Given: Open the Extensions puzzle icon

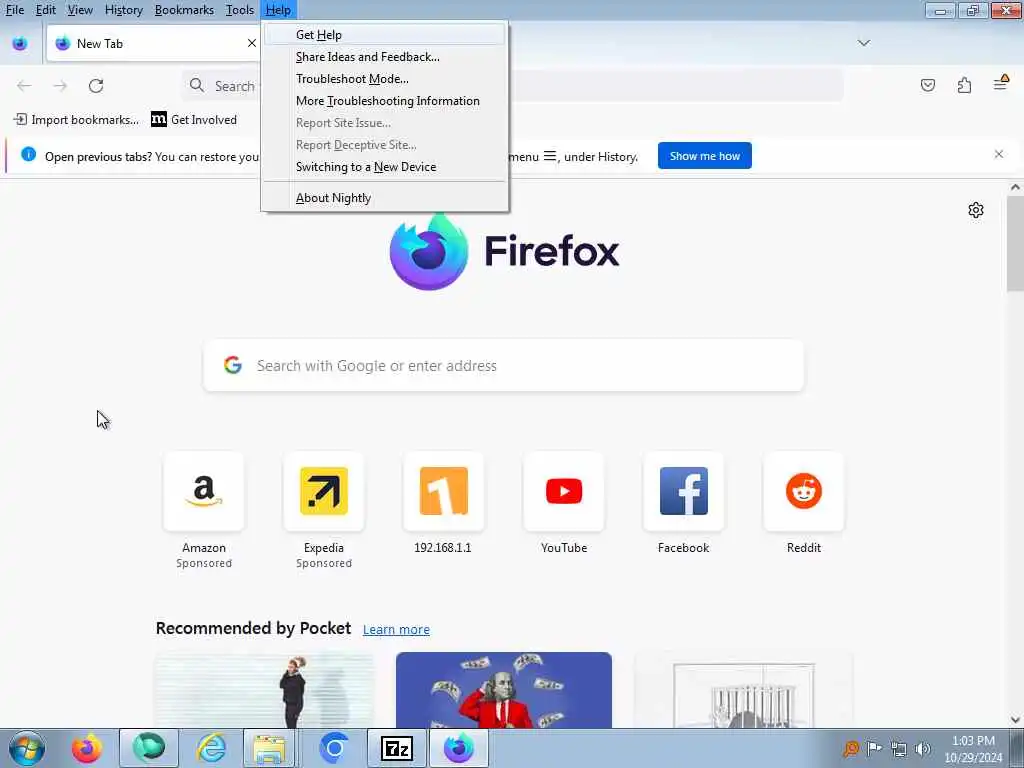Looking at the screenshot, I should pos(965,85).
